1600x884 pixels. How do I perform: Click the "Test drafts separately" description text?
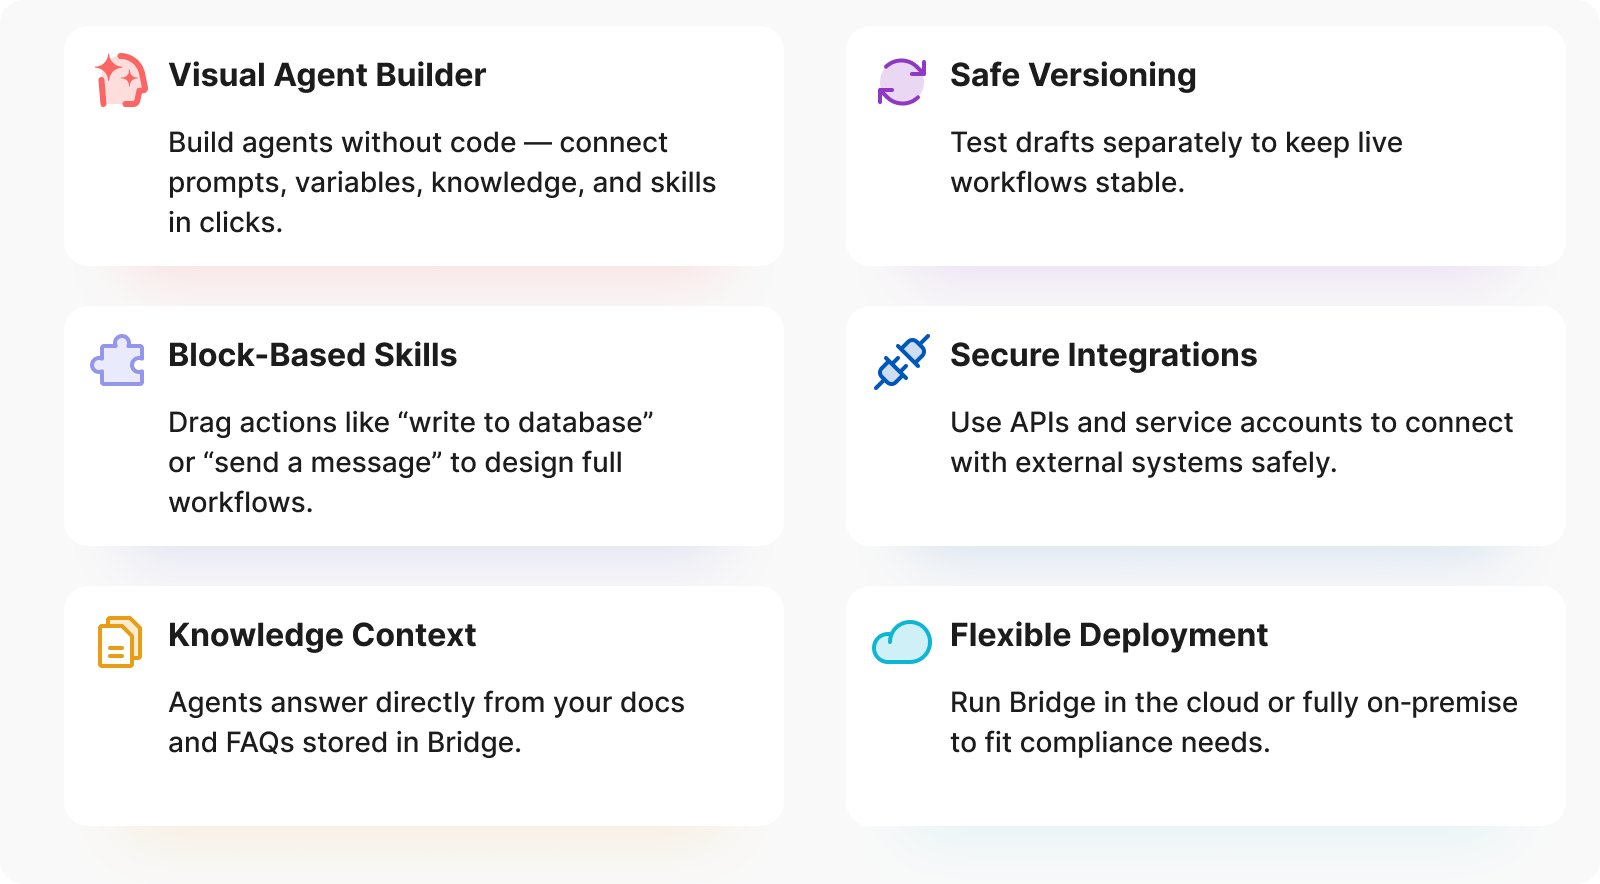pyautogui.click(x=1176, y=143)
